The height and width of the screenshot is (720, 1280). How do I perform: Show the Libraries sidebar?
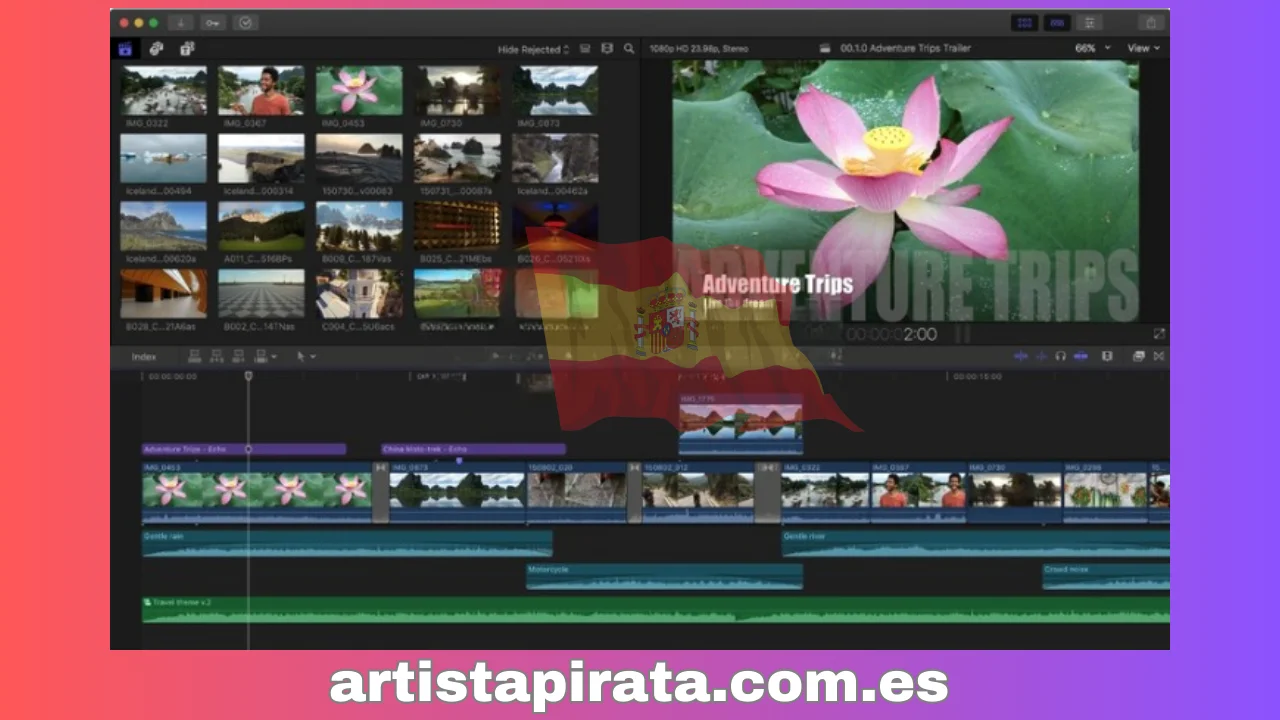(x=125, y=48)
